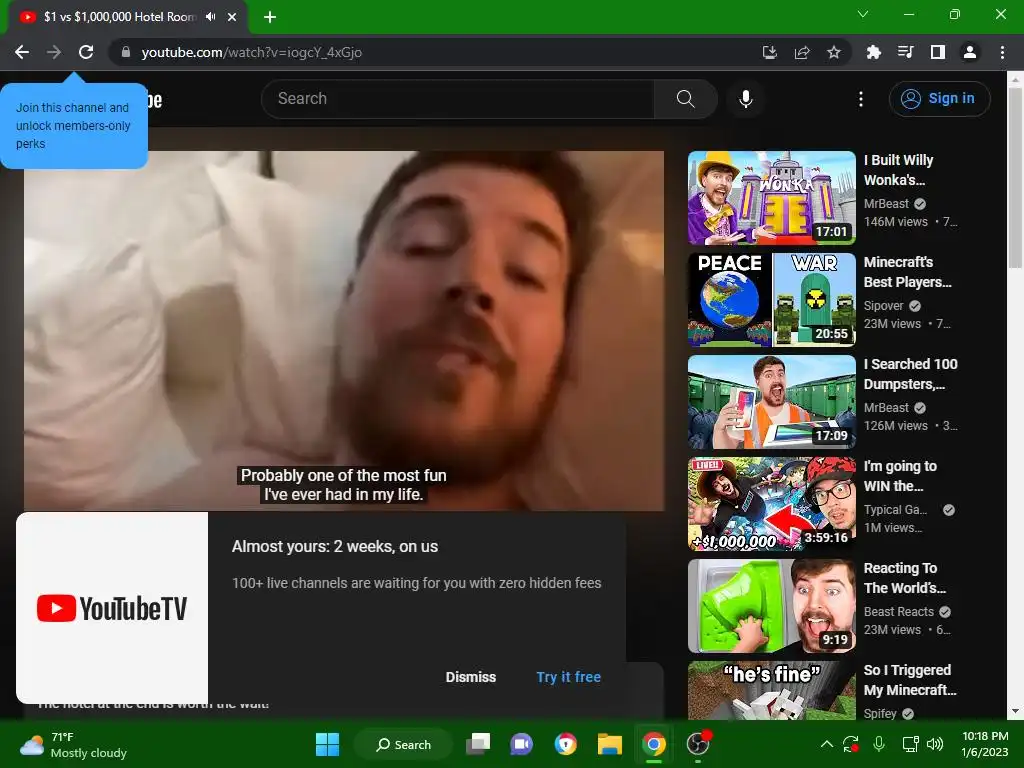Screen dimensions: 1024x768
Task: Click title 'I Searched 100 Dumpsters,...'
Action: pyautogui.click(x=910, y=374)
